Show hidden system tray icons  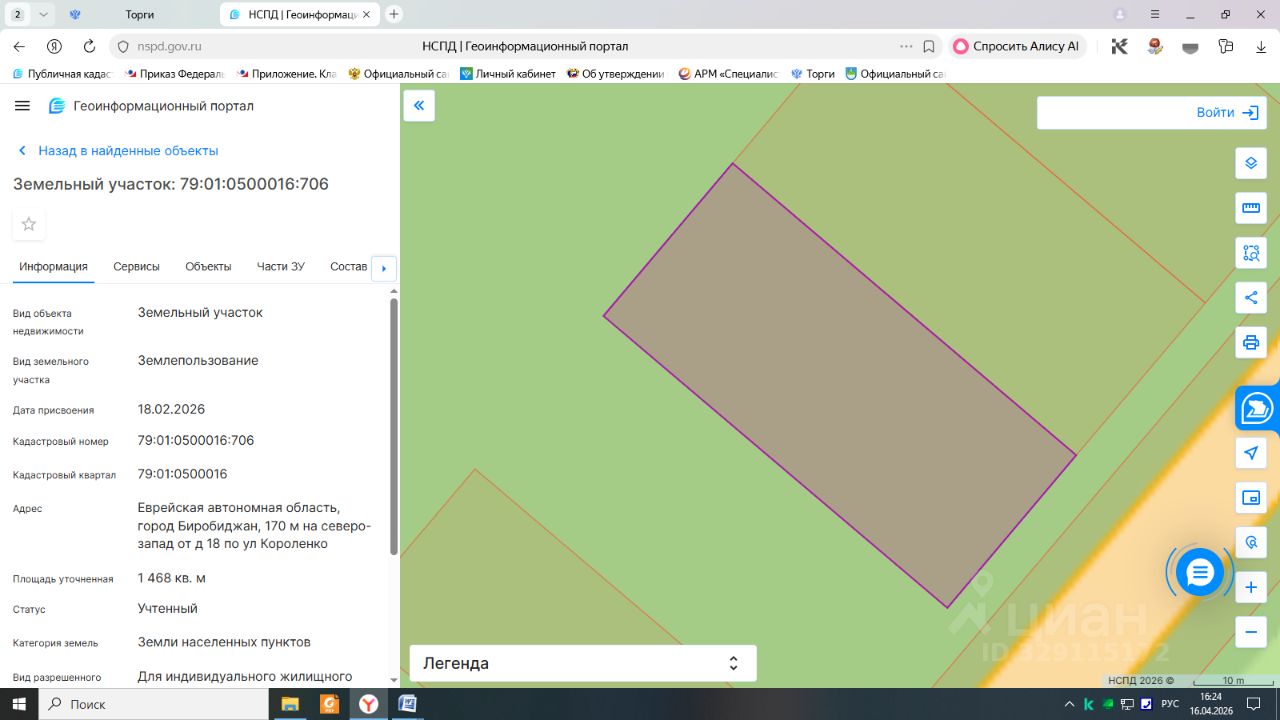pyautogui.click(x=1070, y=704)
